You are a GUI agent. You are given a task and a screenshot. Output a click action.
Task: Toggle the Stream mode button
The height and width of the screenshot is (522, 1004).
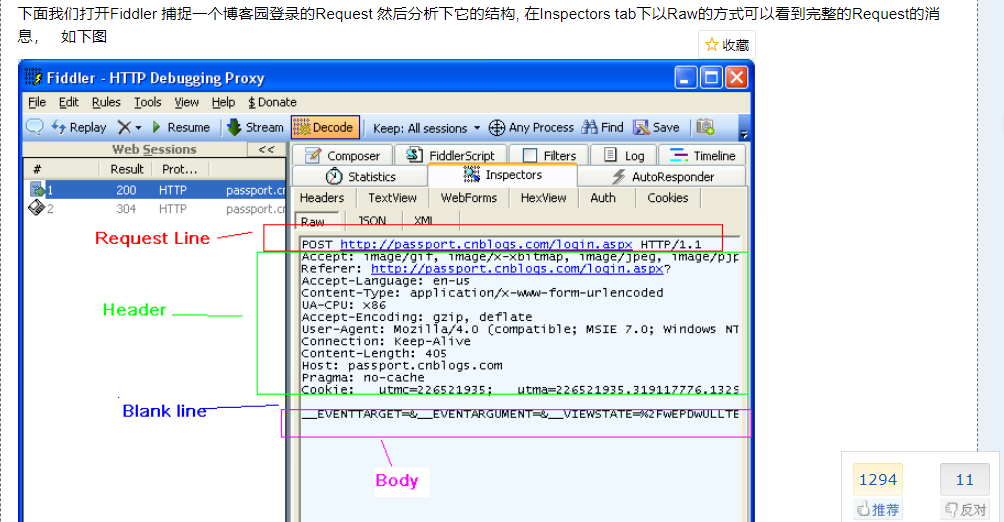pyautogui.click(x=255, y=127)
